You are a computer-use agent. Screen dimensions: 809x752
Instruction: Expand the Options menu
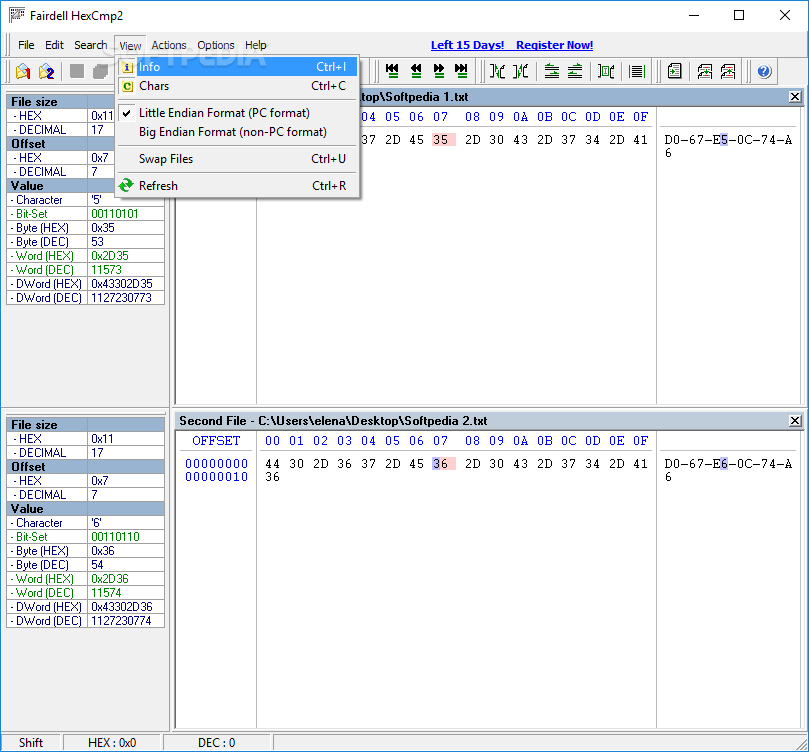215,45
